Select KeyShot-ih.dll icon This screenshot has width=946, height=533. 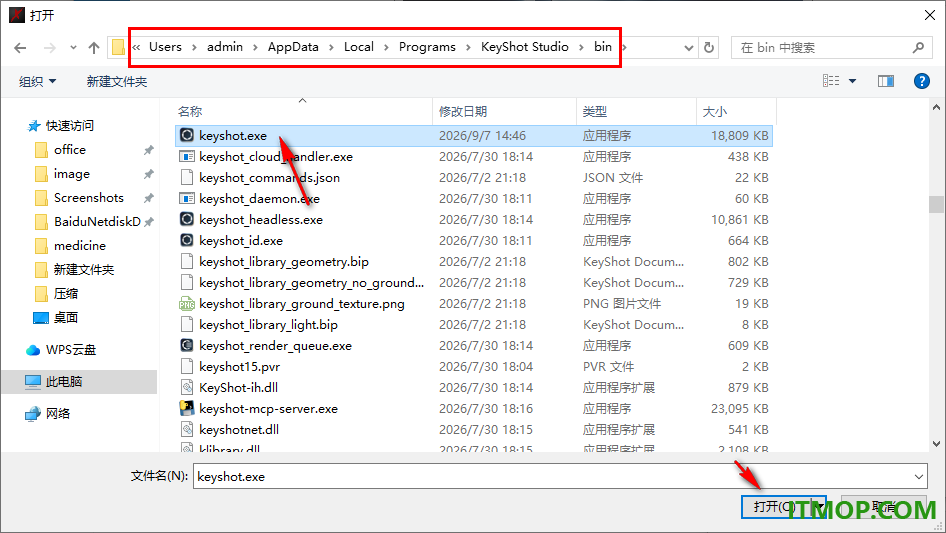coord(187,388)
